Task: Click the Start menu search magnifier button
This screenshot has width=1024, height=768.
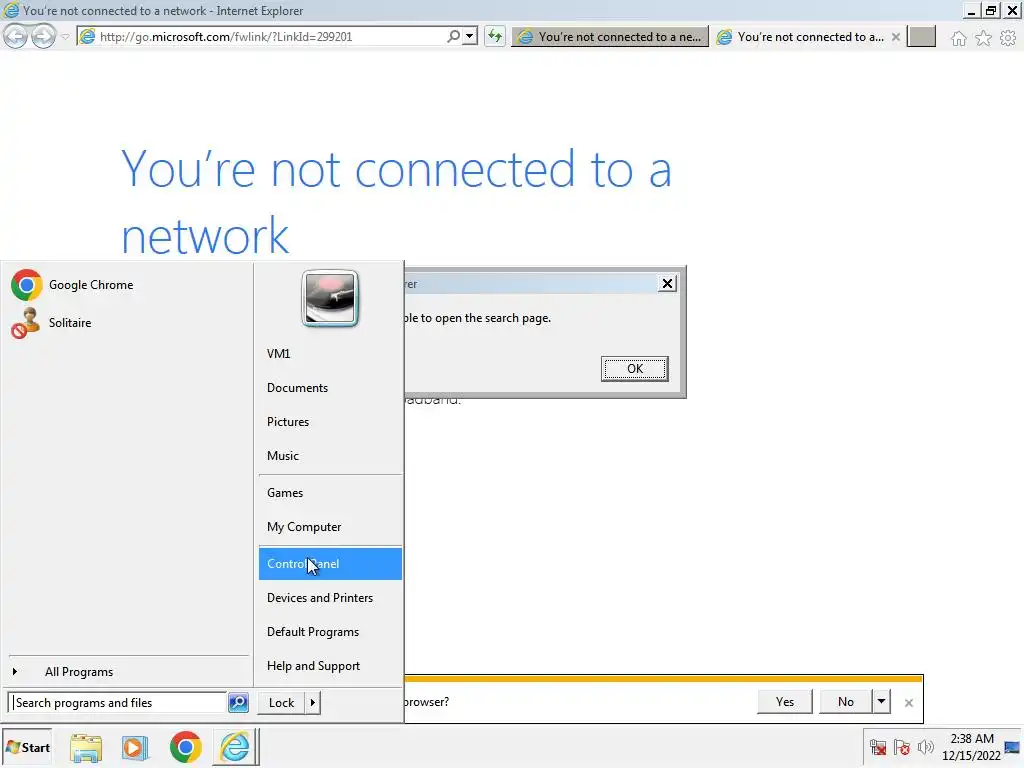Action: pos(238,703)
